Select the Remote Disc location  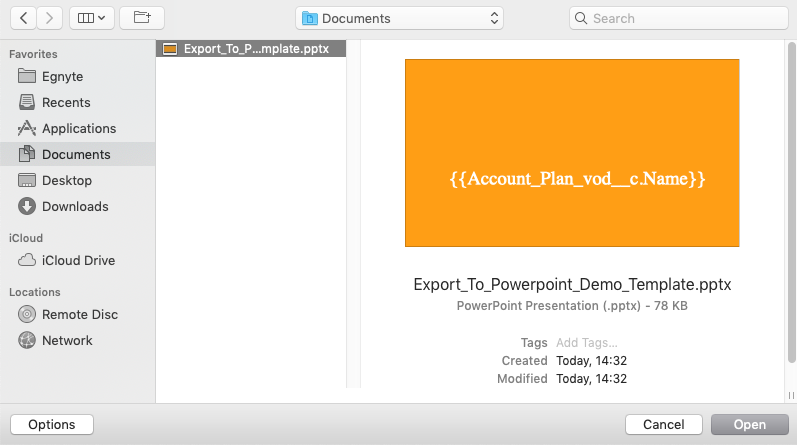point(80,315)
